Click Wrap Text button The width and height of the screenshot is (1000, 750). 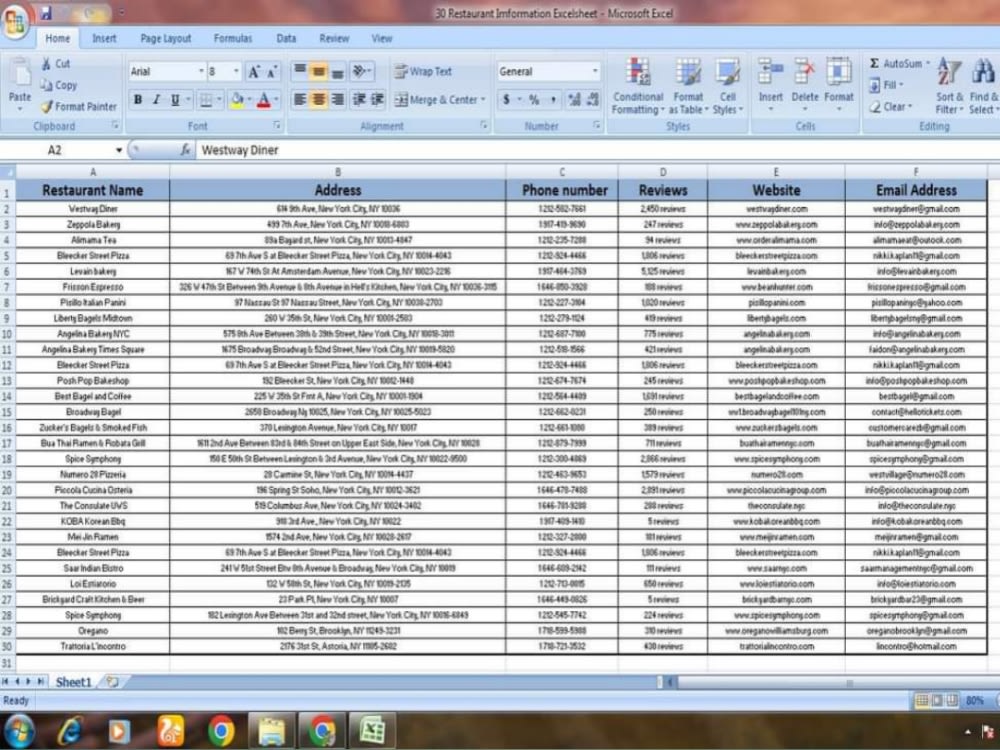pos(423,71)
